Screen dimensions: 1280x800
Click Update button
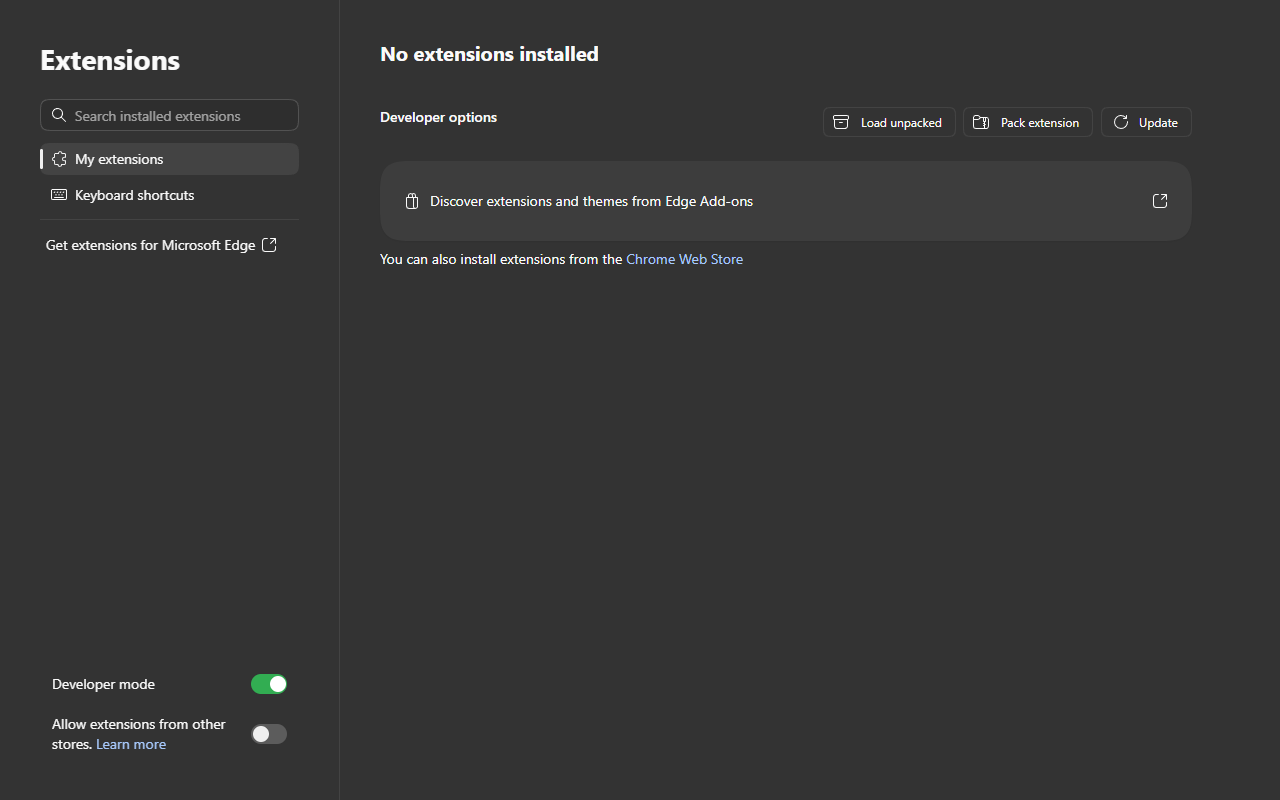coord(1146,122)
